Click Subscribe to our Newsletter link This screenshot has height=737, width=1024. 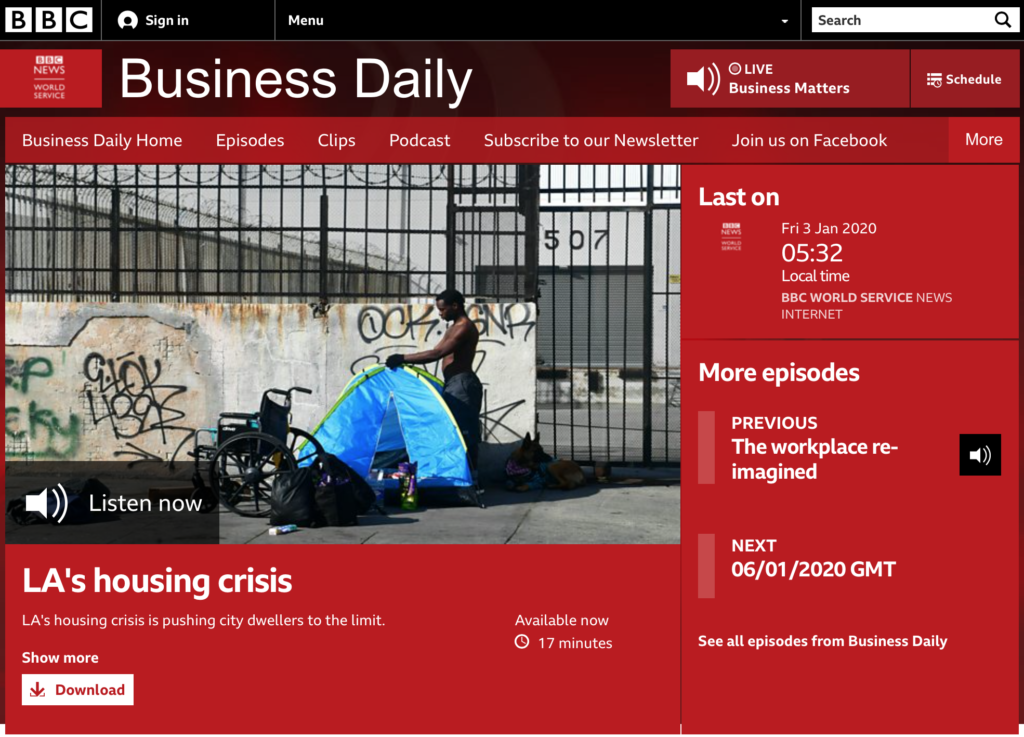coord(591,140)
